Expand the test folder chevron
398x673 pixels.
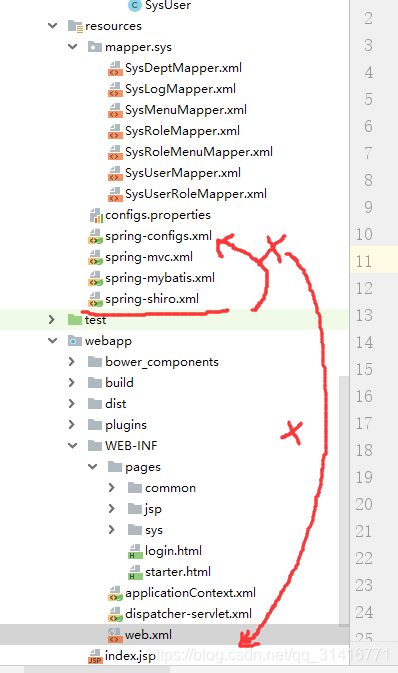pyautogui.click(x=52, y=320)
